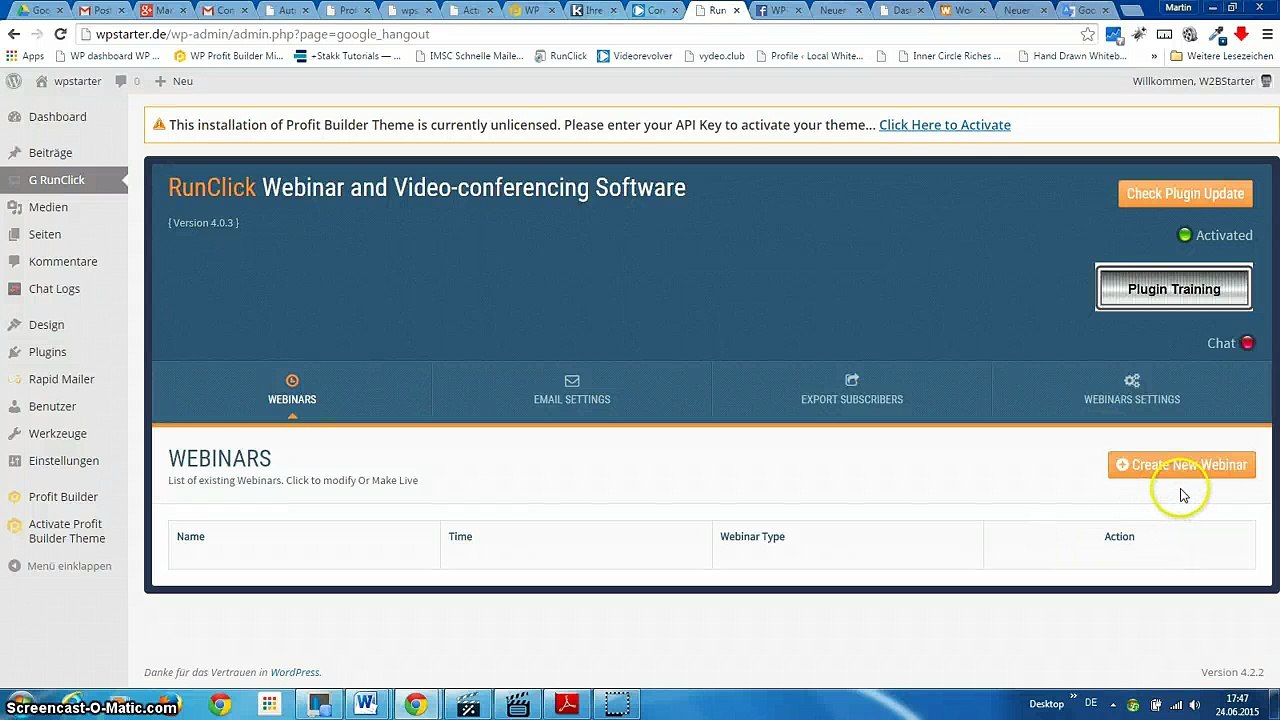The image size is (1280, 720).
Task: Click the Profit Builder icon
Action: (14, 497)
